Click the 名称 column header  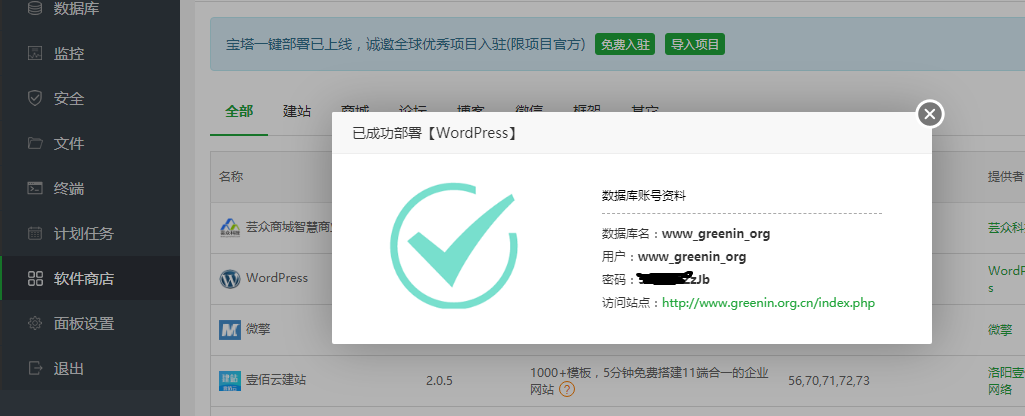click(231, 177)
